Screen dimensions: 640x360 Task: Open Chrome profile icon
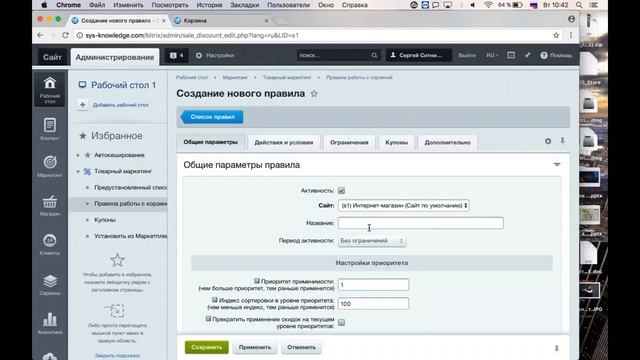point(571,19)
